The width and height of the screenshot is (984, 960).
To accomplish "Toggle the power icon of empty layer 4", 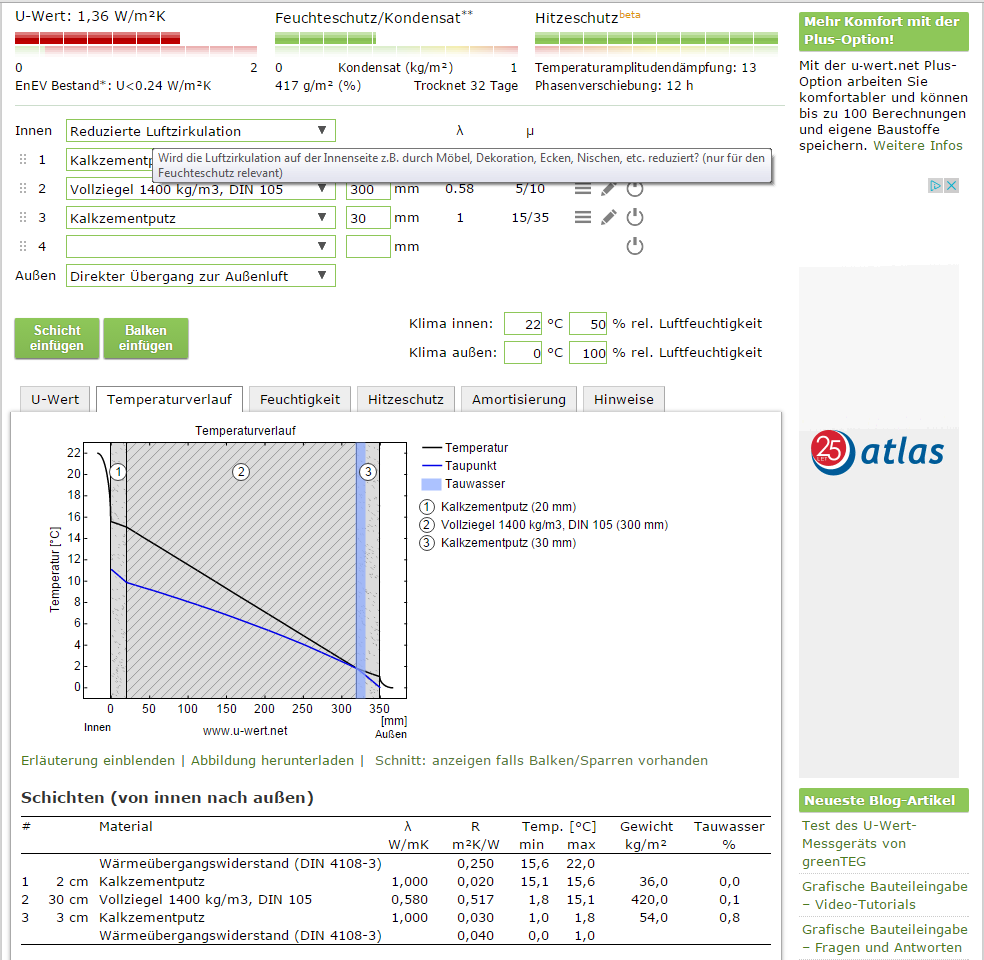I will [x=635, y=247].
